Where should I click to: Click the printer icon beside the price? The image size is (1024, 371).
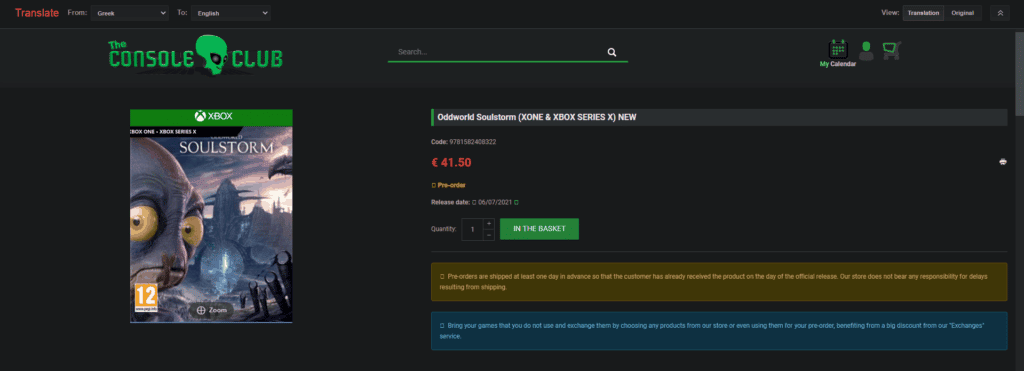coord(1002,162)
